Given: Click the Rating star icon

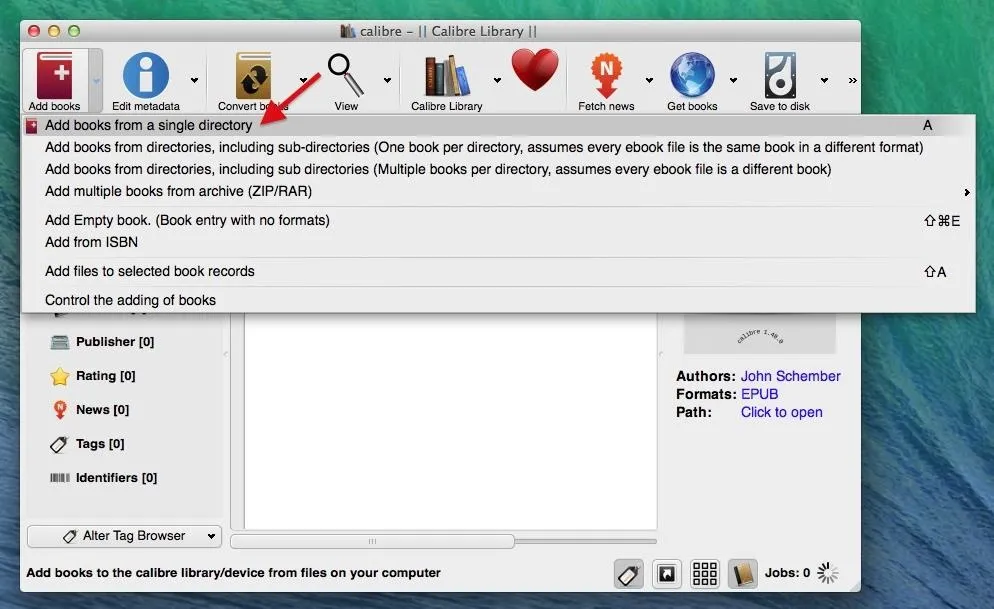Looking at the screenshot, I should pos(60,376).
